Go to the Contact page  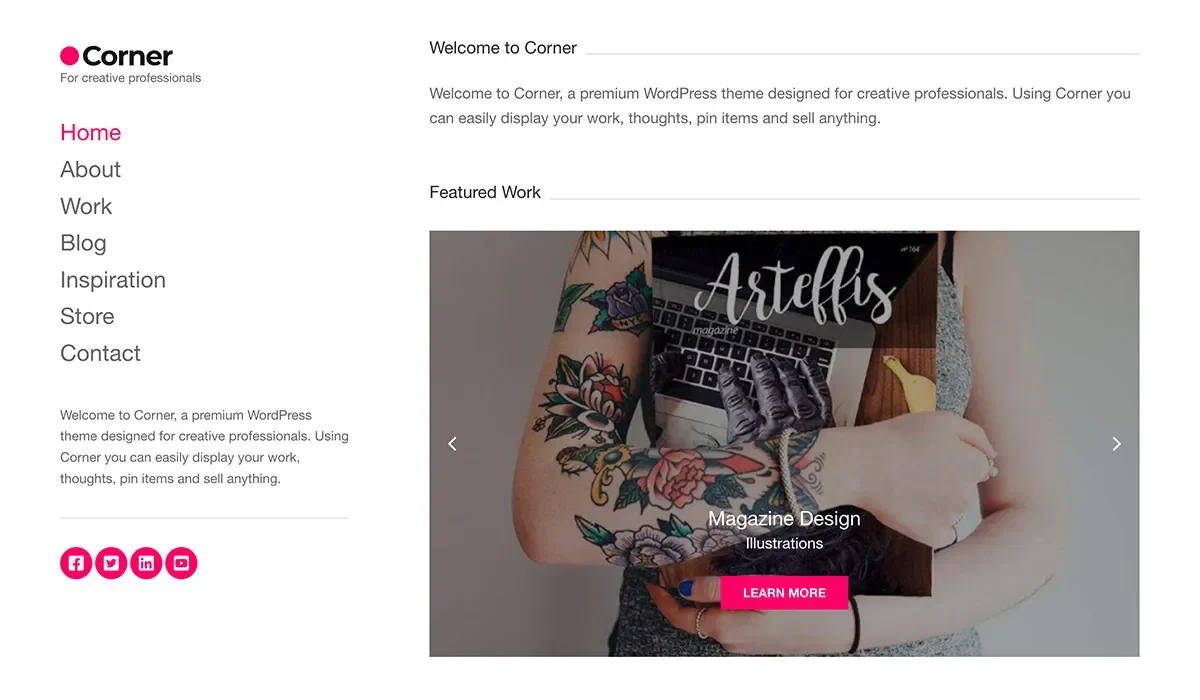(100, 353)
